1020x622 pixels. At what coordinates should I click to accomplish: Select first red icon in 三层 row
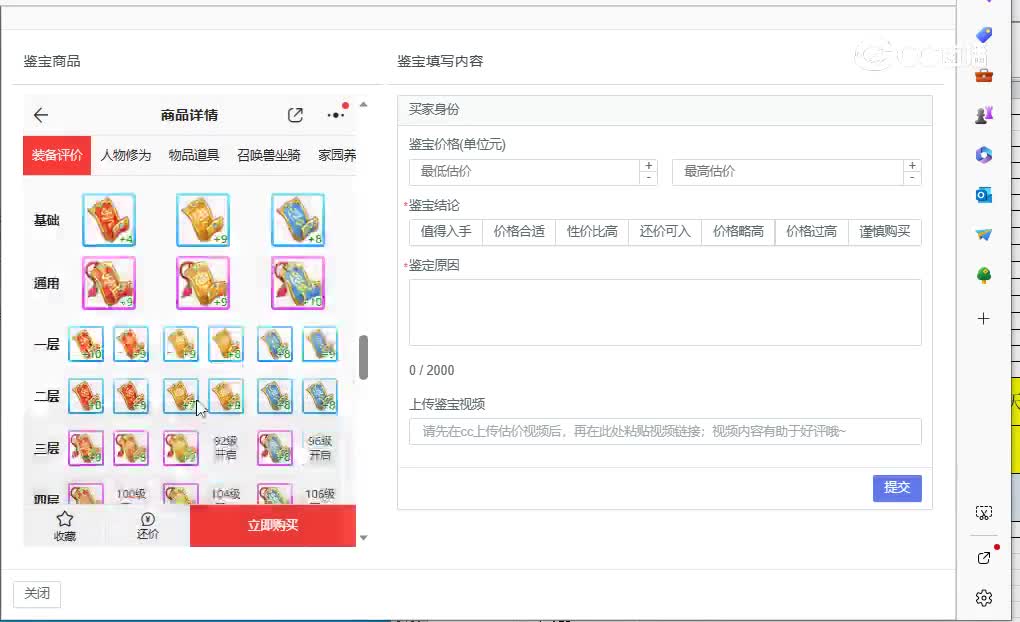click(x=86, y=448)
